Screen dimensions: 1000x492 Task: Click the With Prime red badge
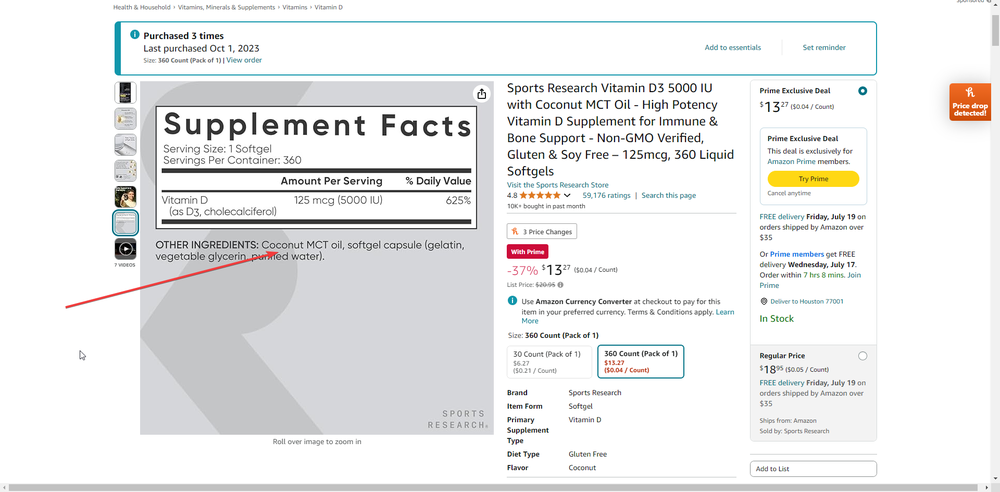coord(527,251)
